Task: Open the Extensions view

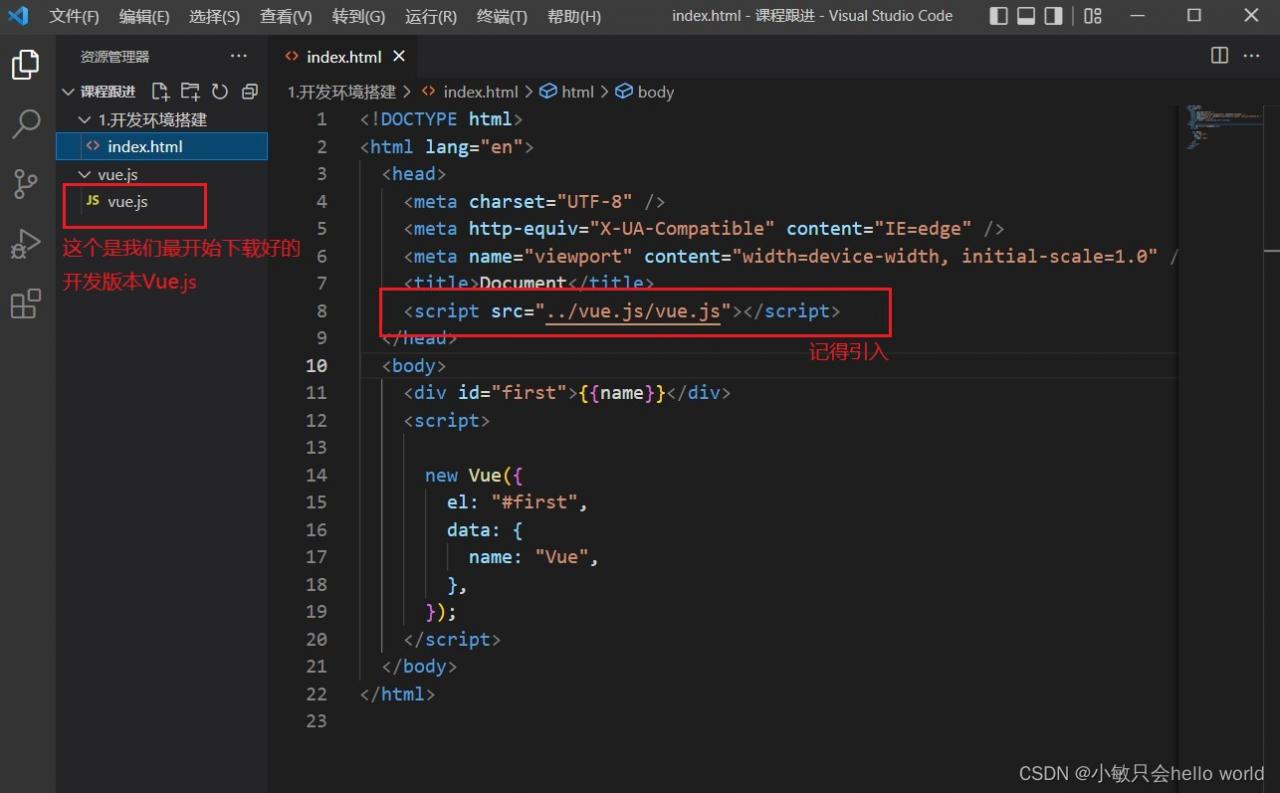Action: point(25,303)
